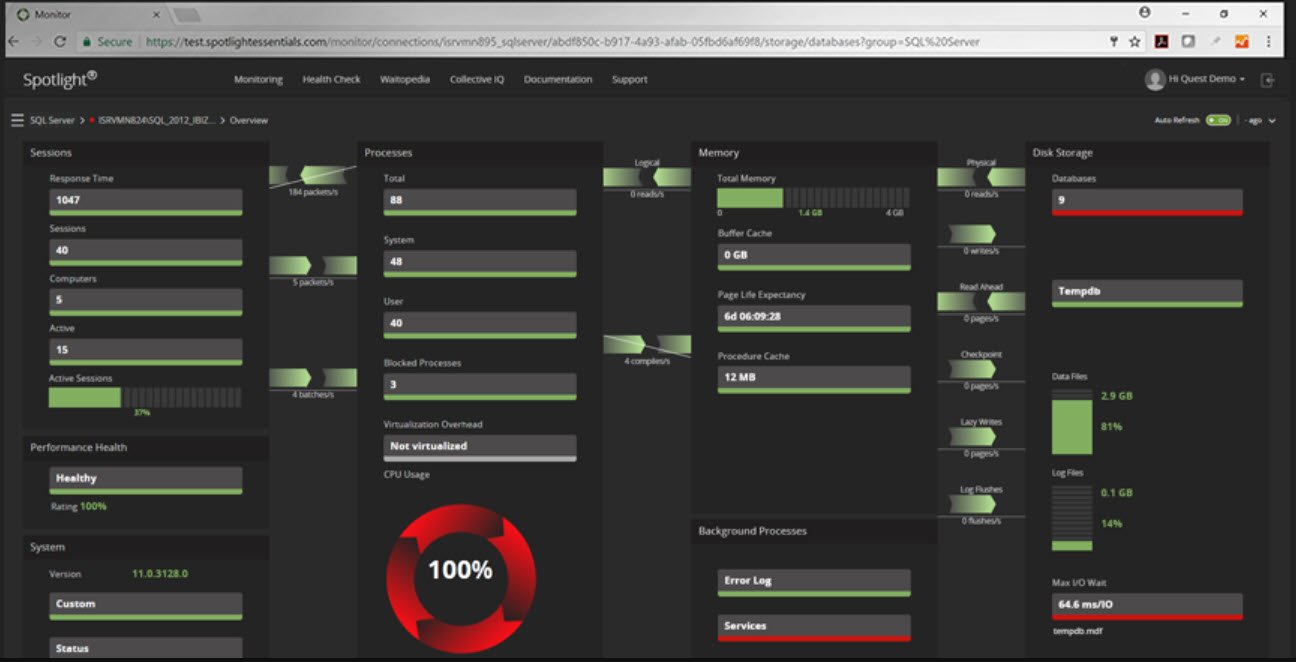Click the Quest Demo user avatar
Screen dimensions: 1296x662
[x=1155, y=80]
